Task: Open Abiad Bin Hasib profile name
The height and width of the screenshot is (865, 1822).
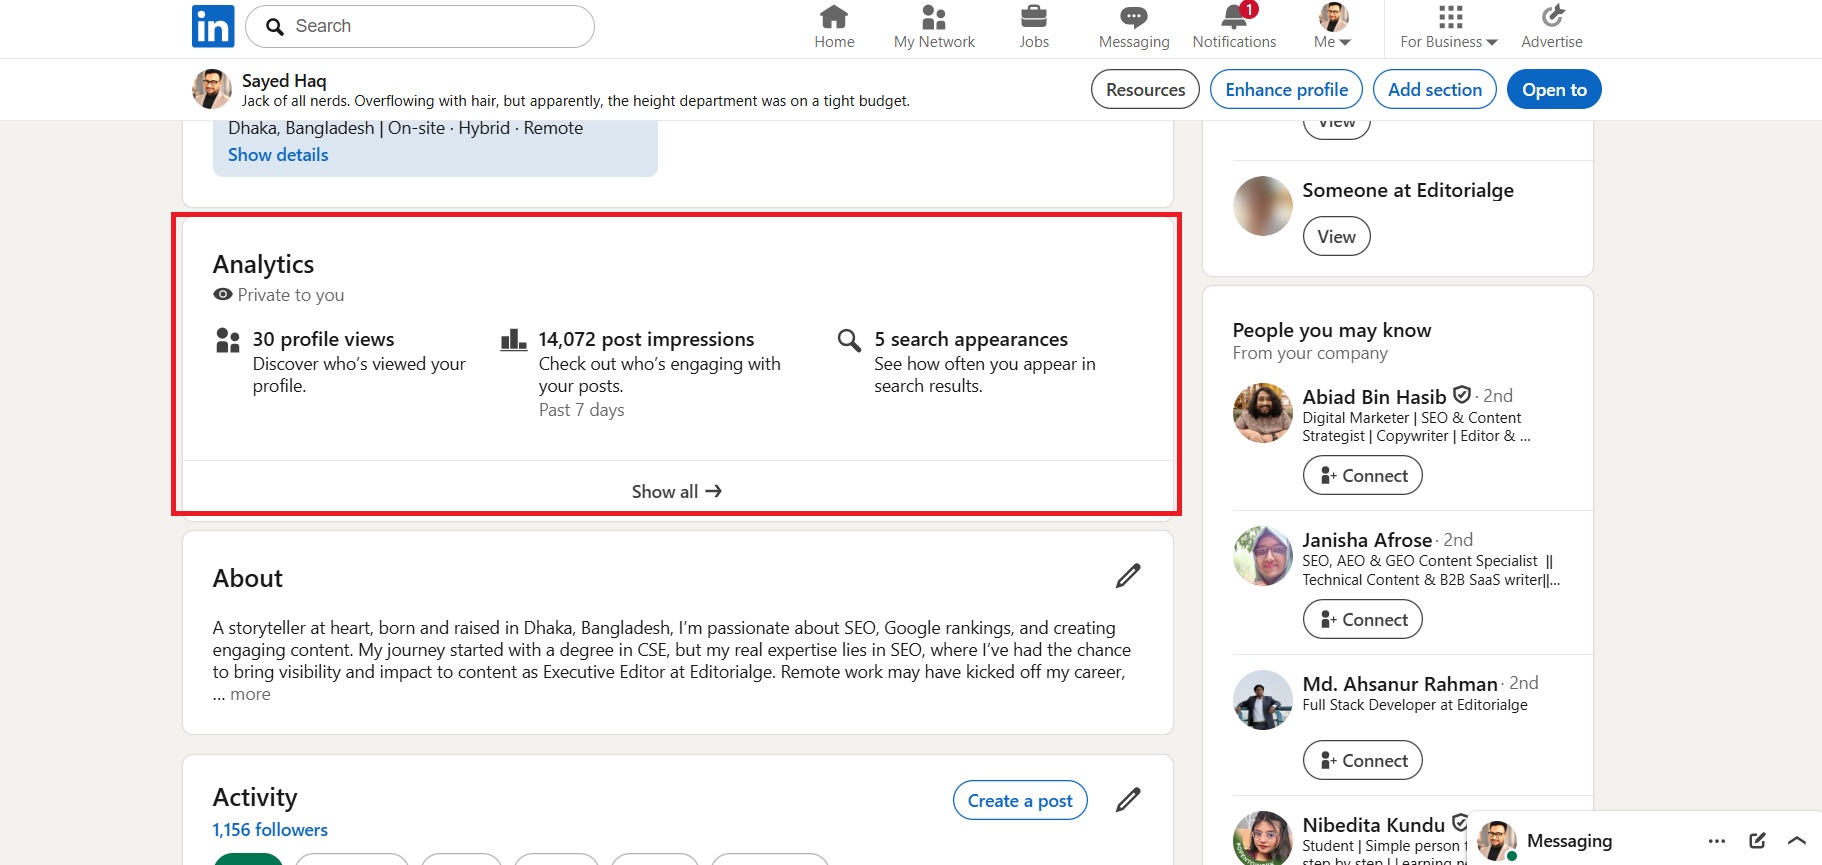Action: pyautogui.click(x=1374, y=397)
